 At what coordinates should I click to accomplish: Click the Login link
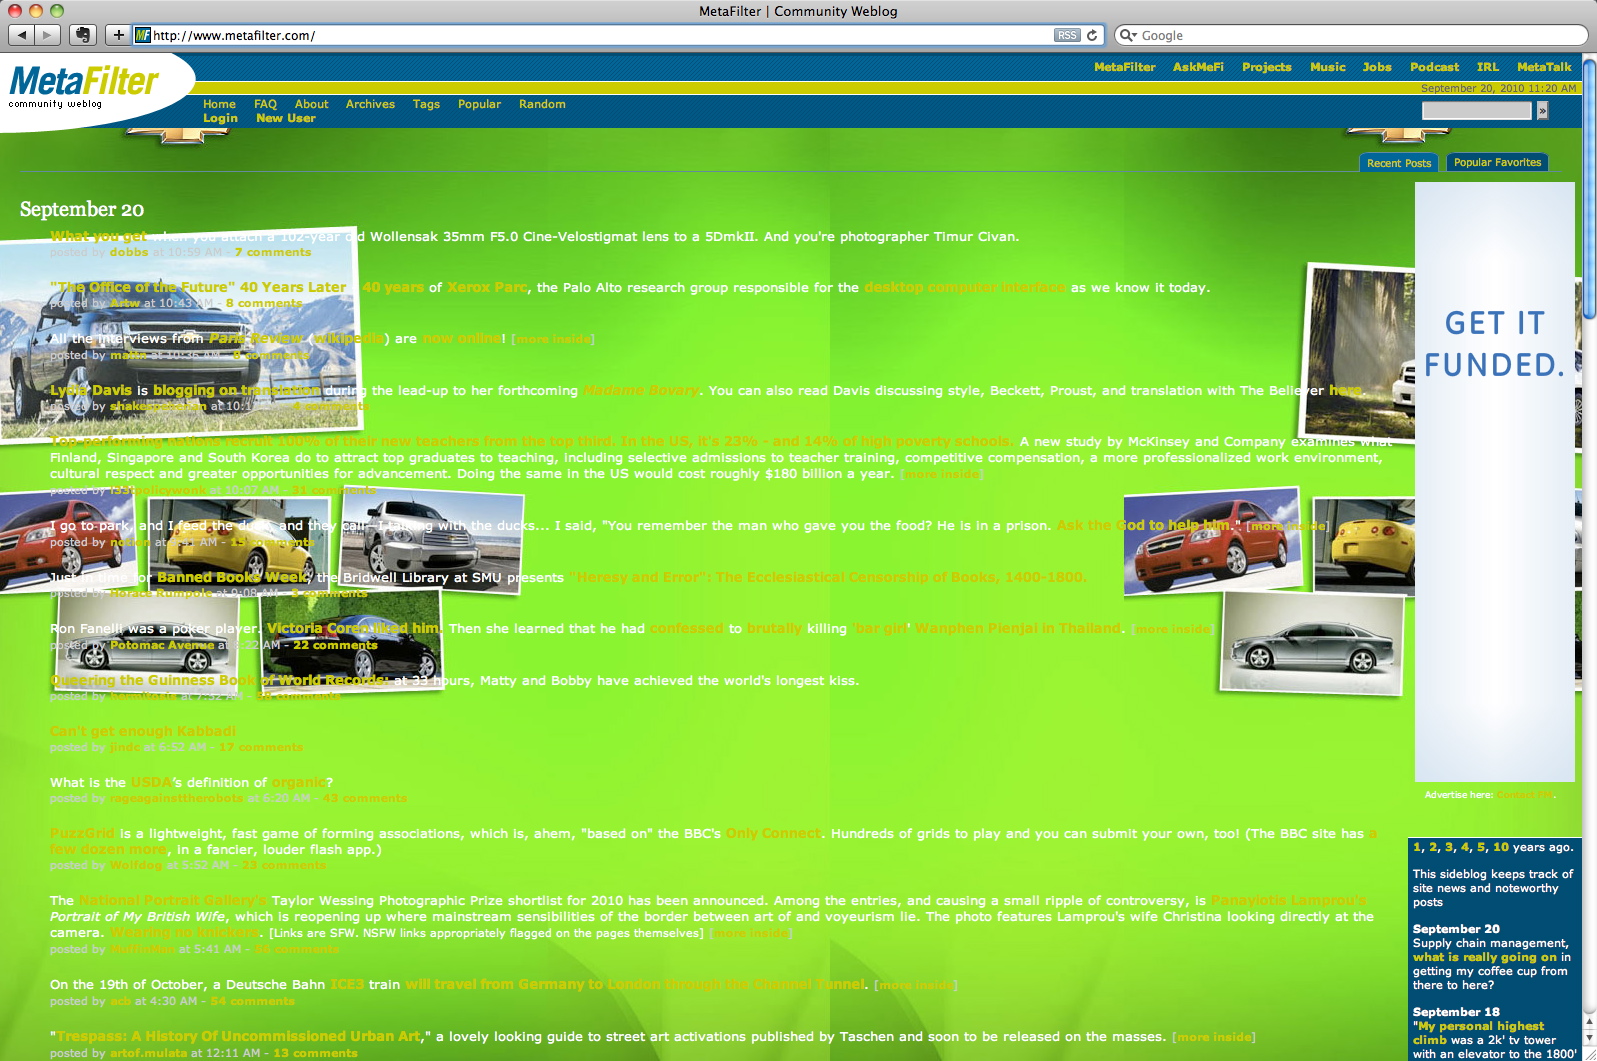point(220,118)
